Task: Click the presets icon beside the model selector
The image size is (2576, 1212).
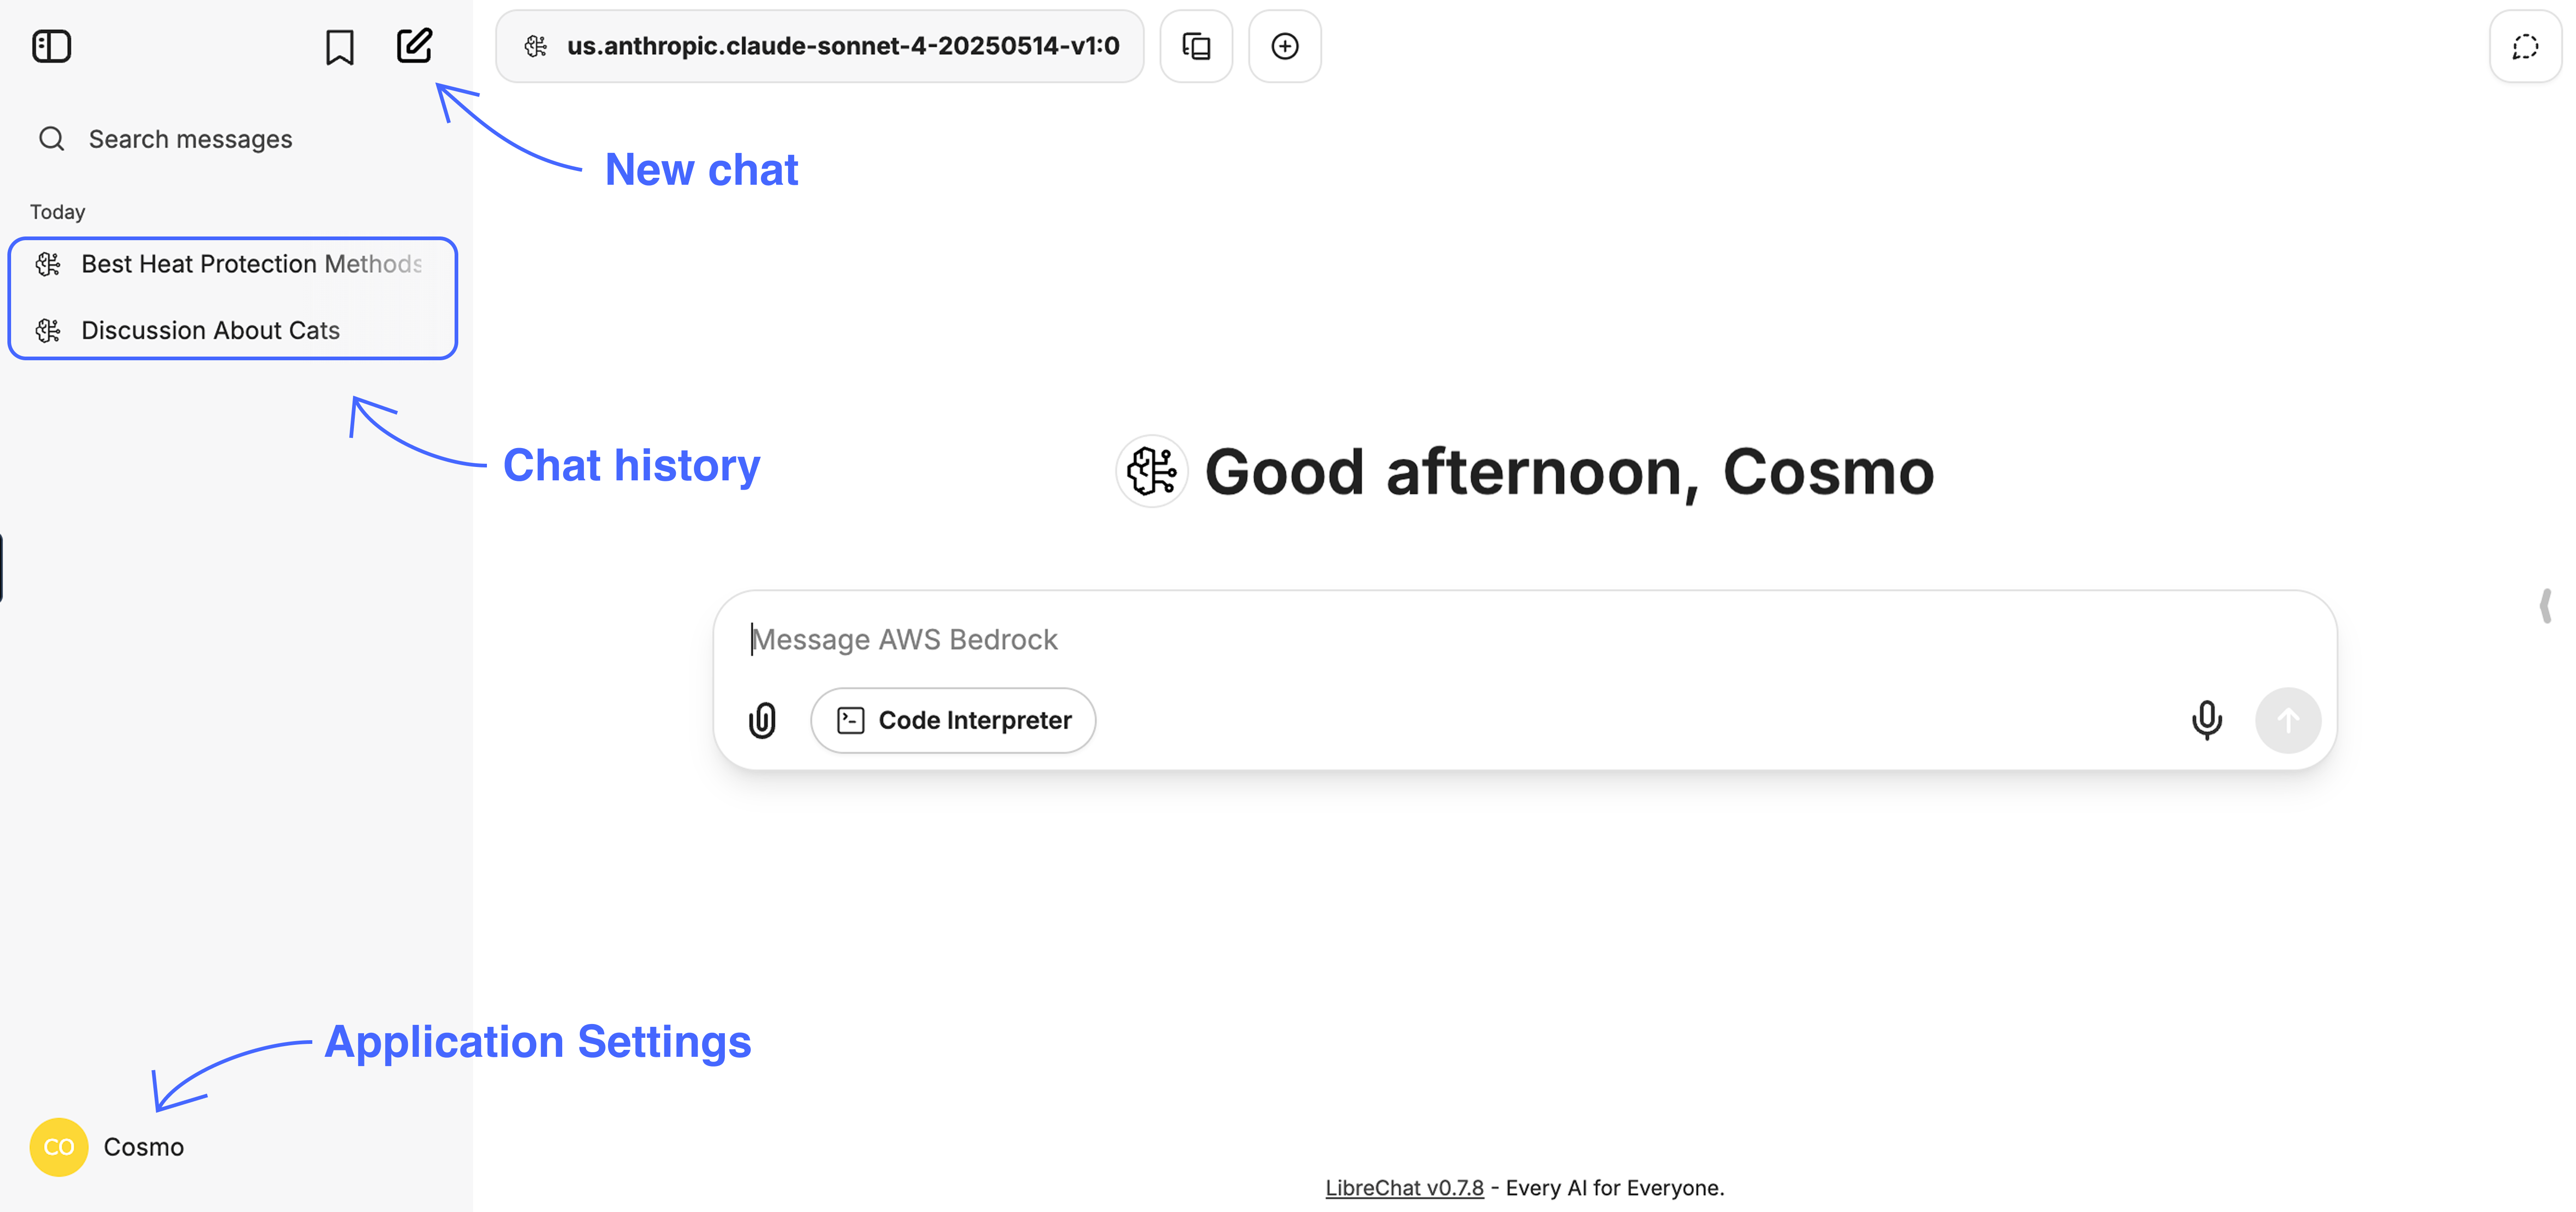Action: [x=1196, y=46]
